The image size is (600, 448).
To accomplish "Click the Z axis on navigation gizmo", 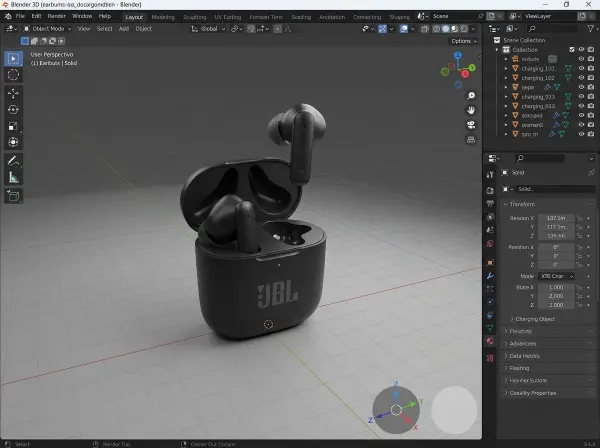I will [x=458, y=55].
